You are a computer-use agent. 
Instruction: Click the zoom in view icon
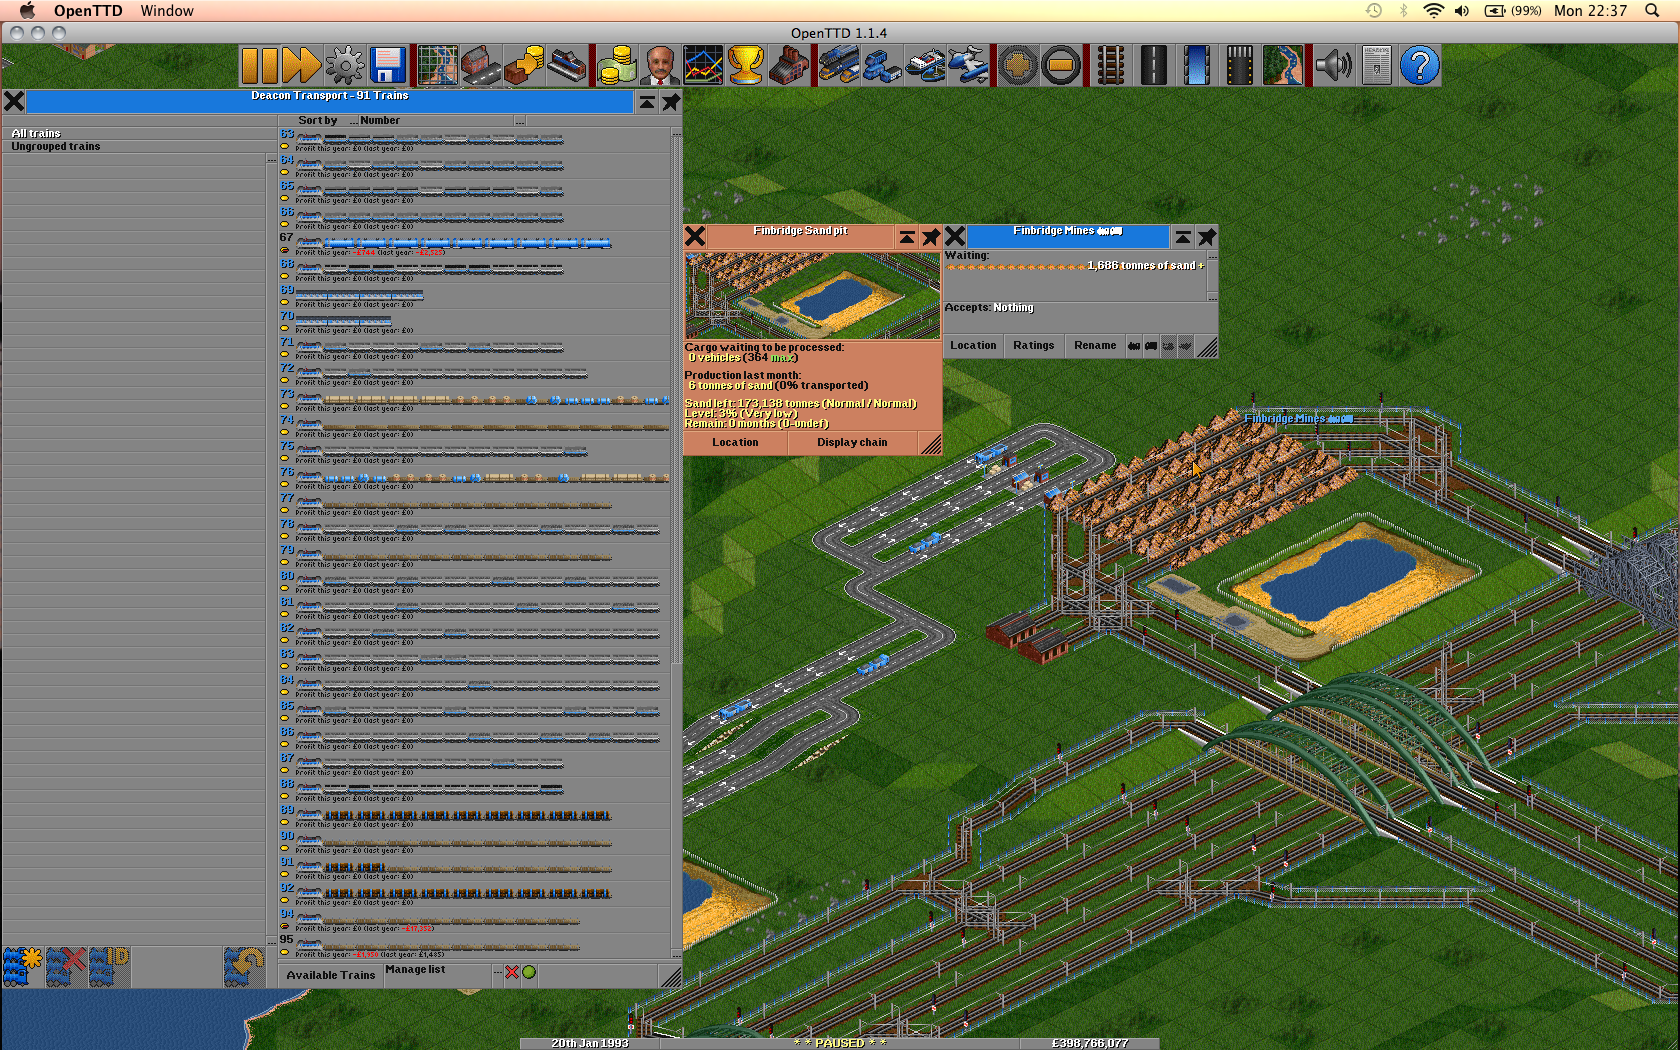coord(1018,66)
